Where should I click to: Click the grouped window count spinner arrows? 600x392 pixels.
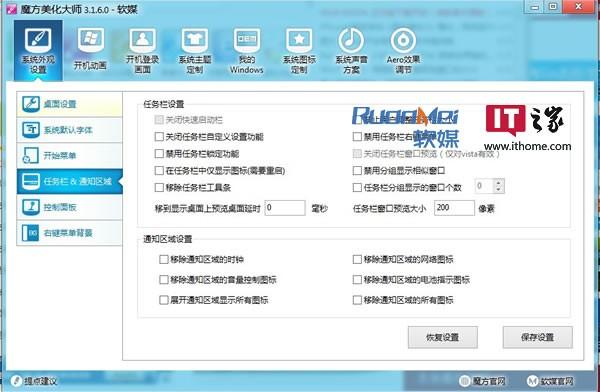tap(498, 186)
